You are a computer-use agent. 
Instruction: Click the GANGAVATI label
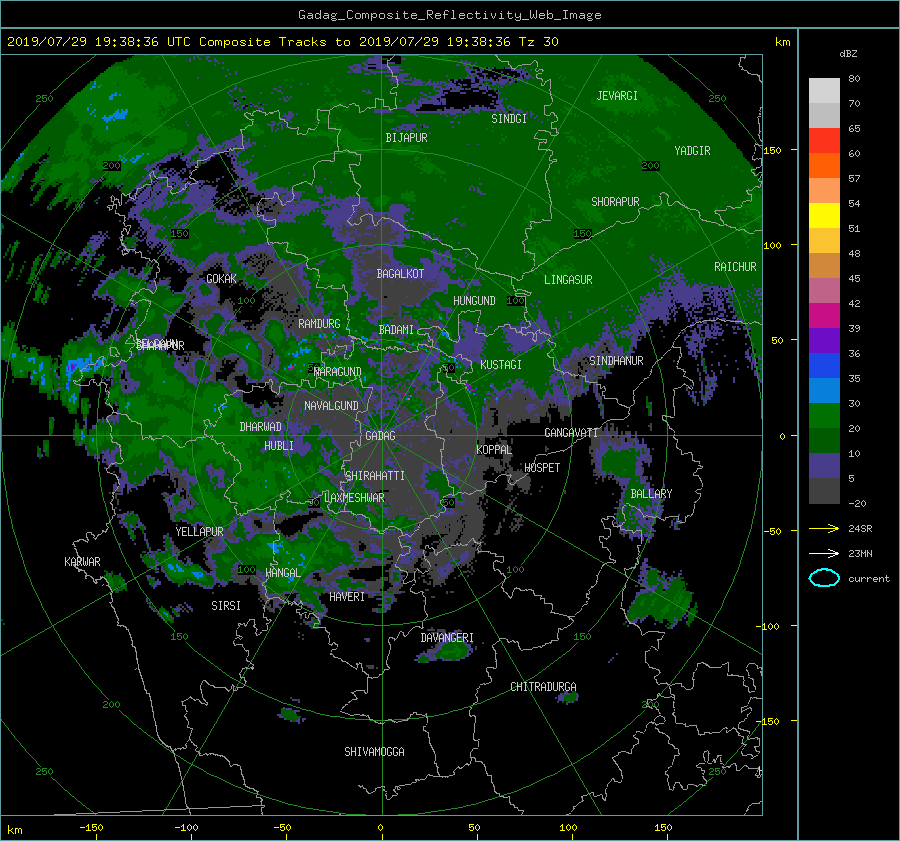(571, 433)
